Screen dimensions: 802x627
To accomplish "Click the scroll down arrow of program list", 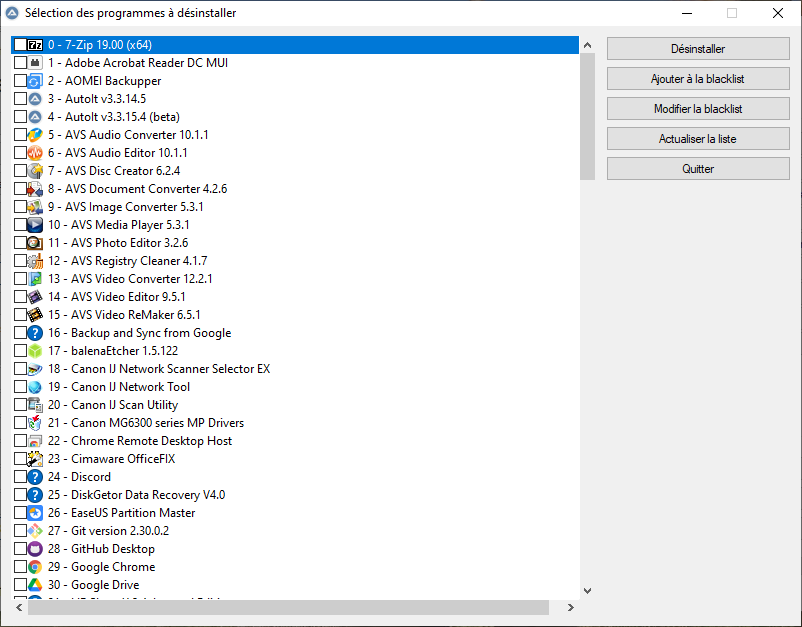I will click(587, 591).
